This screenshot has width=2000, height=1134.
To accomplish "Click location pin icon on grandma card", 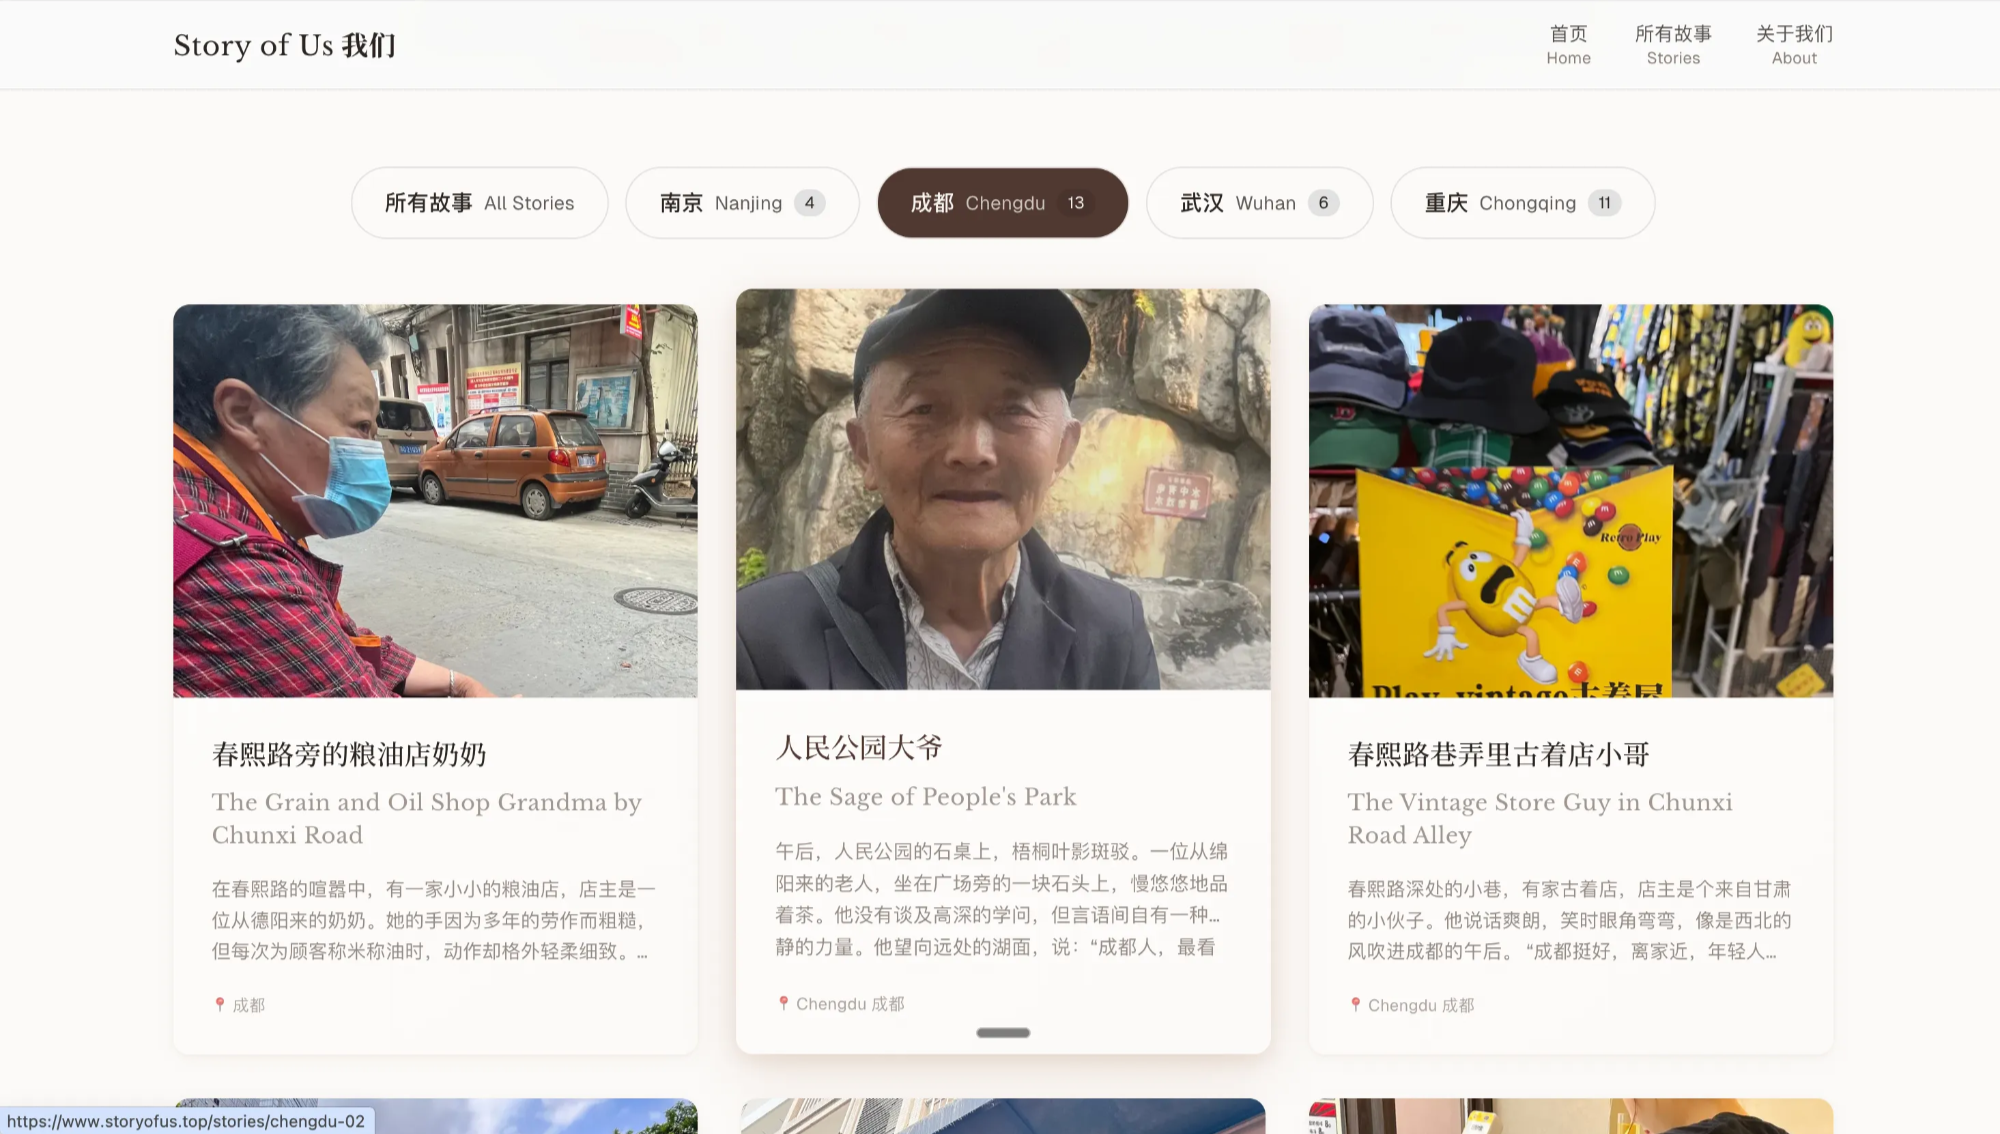I will pos(220,1004).
